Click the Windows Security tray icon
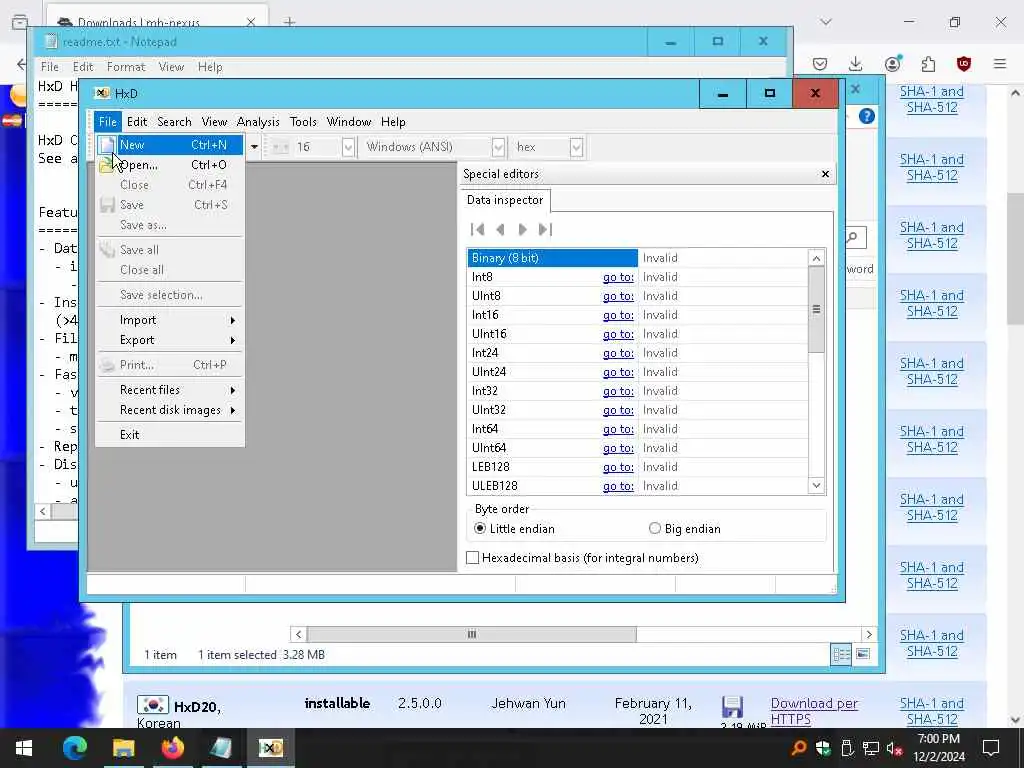 pos(823,748)
